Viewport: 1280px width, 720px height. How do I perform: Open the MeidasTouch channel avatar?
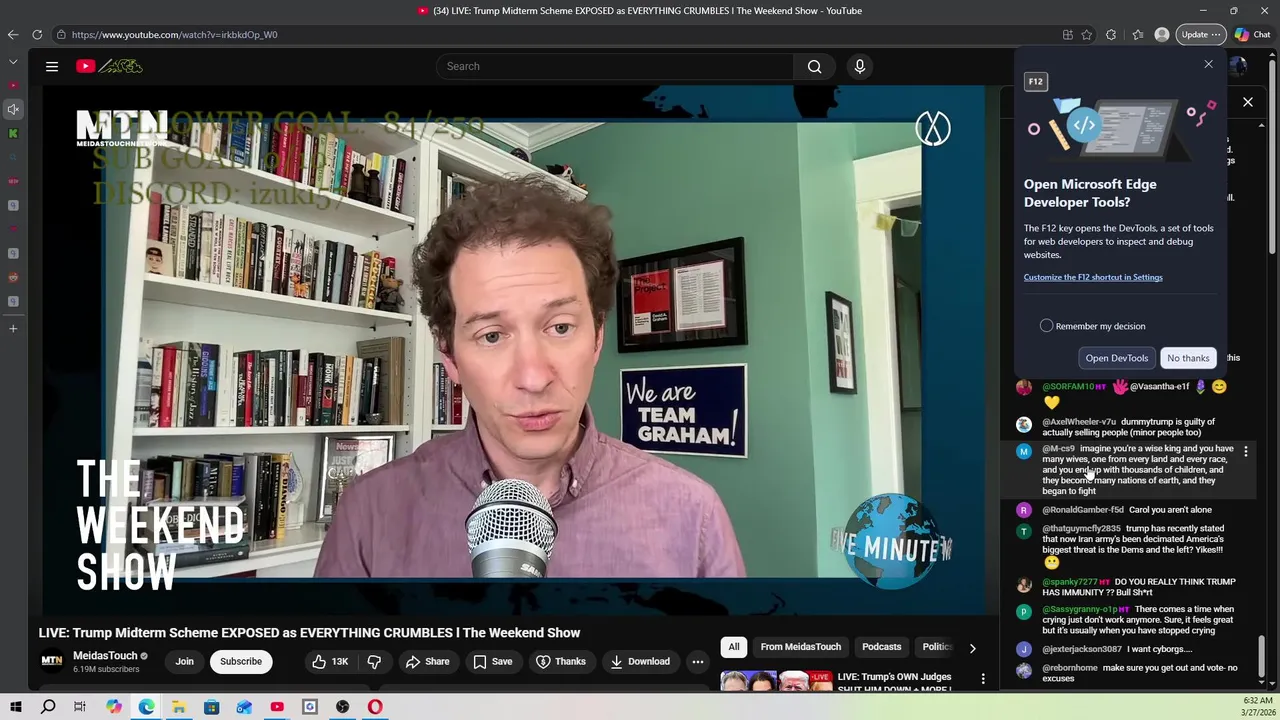51,661
